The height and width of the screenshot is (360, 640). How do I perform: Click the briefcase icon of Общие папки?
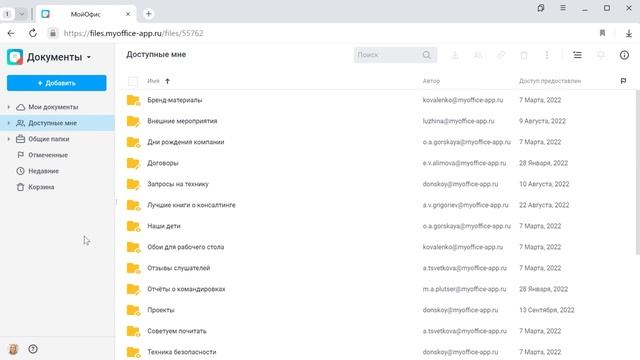20,139
